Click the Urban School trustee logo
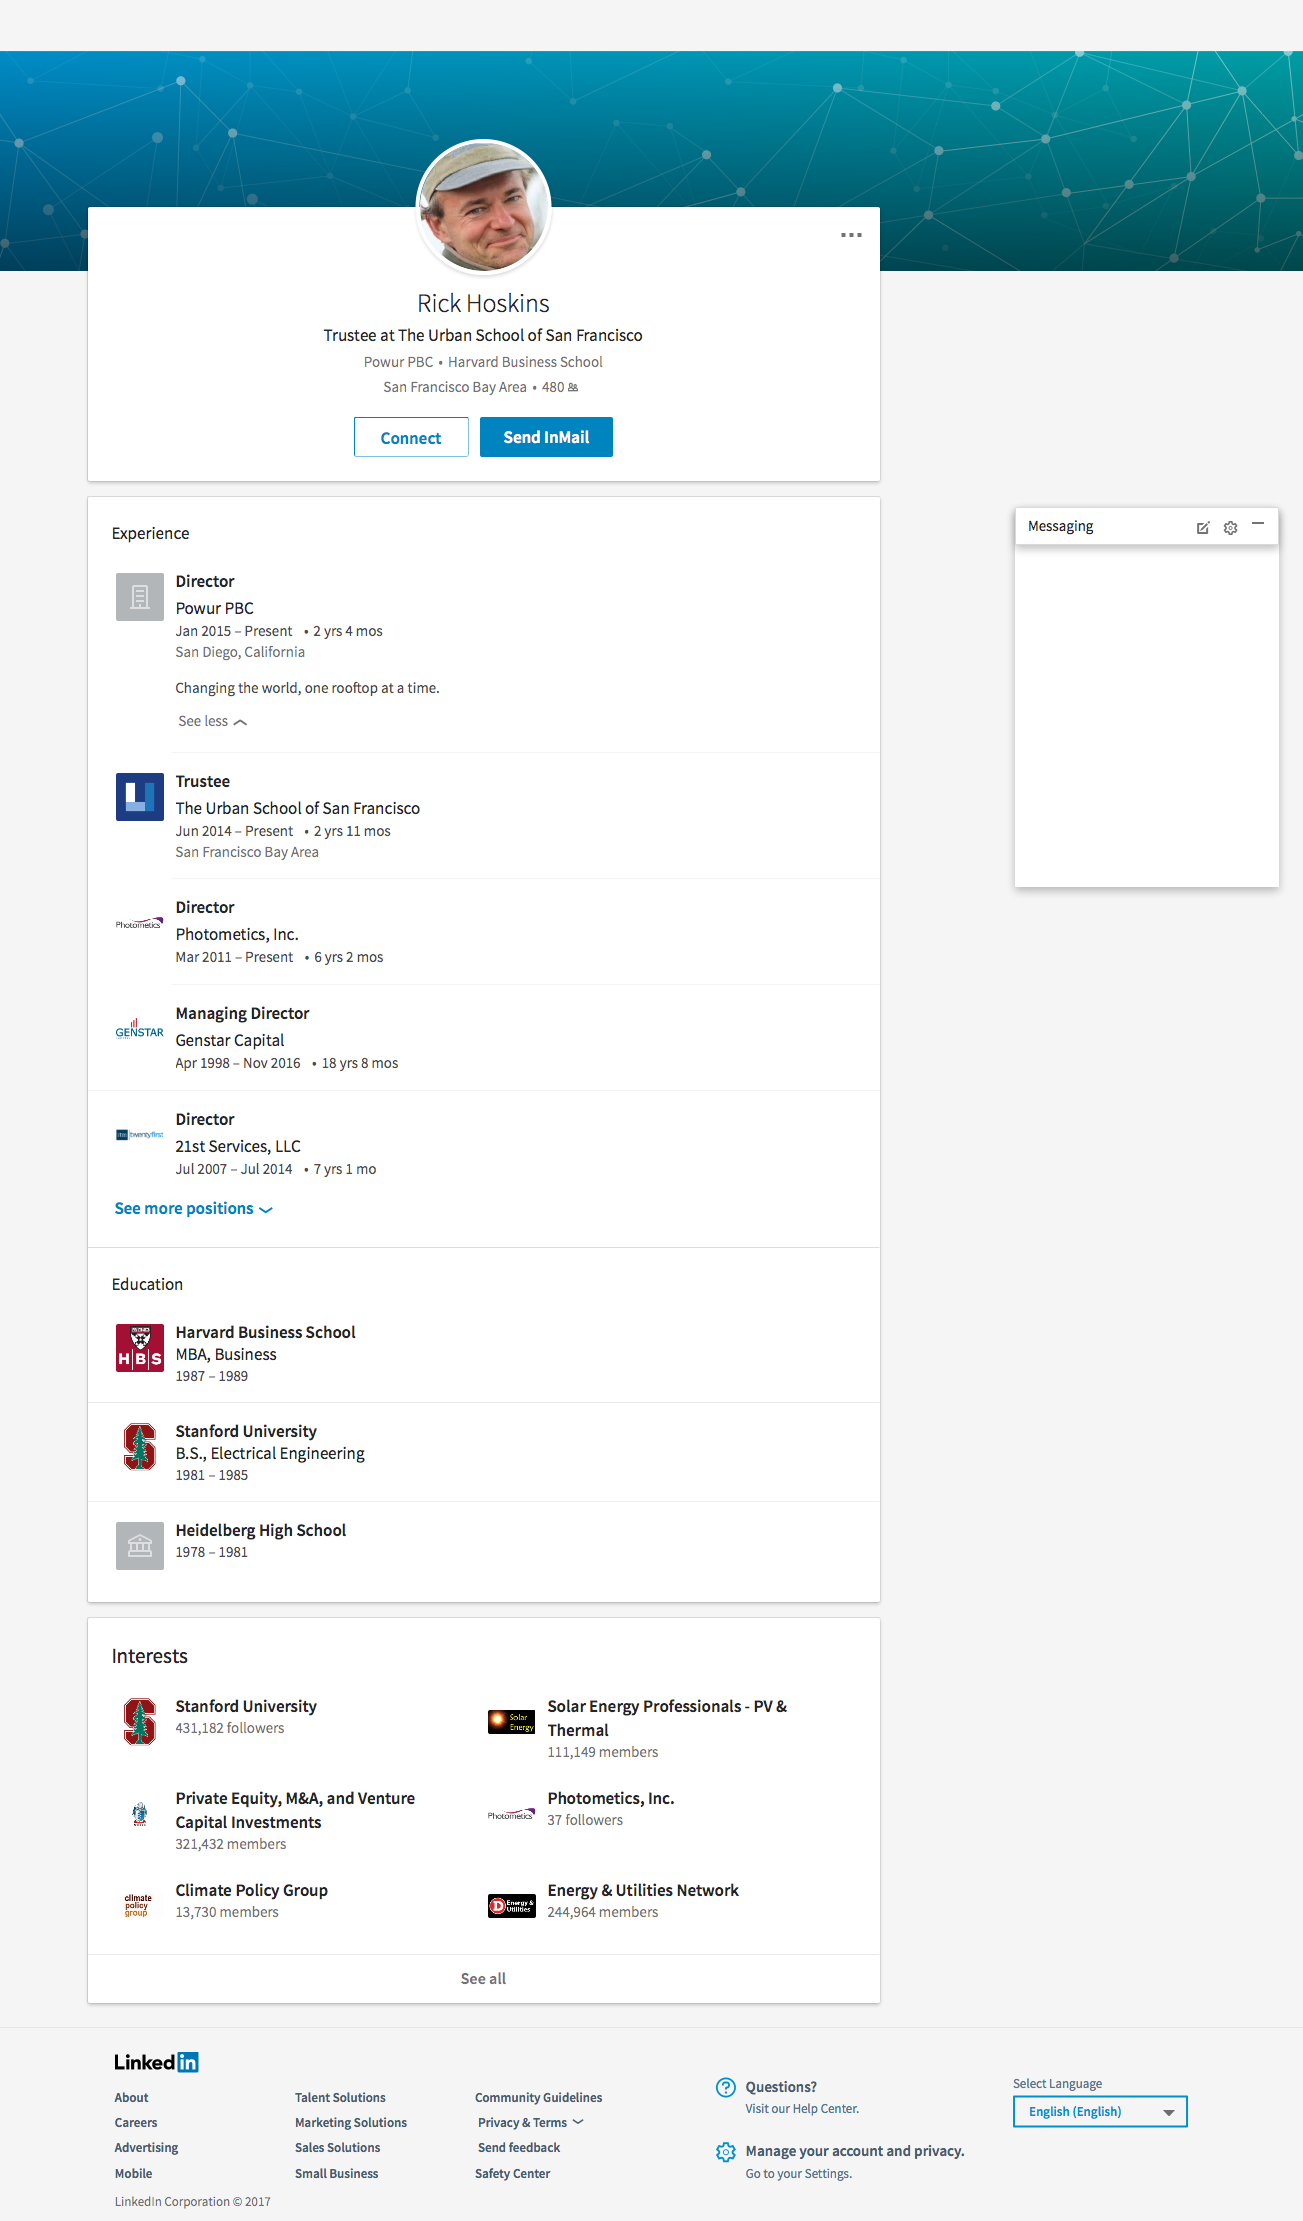 [140, 797]
